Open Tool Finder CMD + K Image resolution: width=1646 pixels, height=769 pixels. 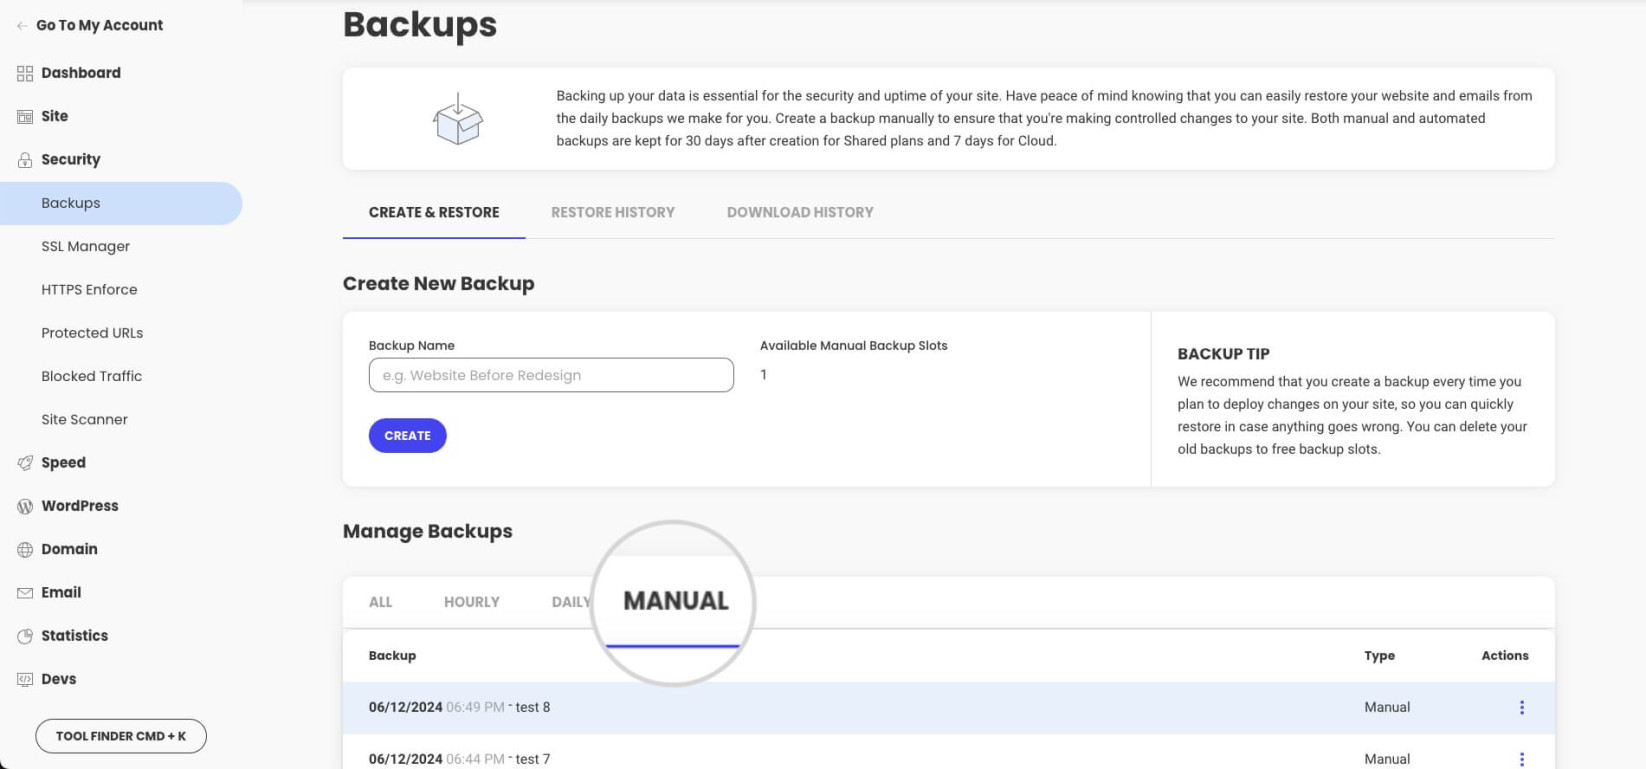[x=121, y=736]
